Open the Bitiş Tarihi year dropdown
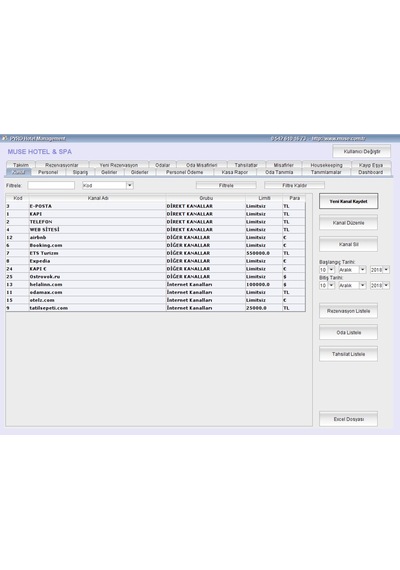This screenshot has width=400, height=570. (386, 285)
